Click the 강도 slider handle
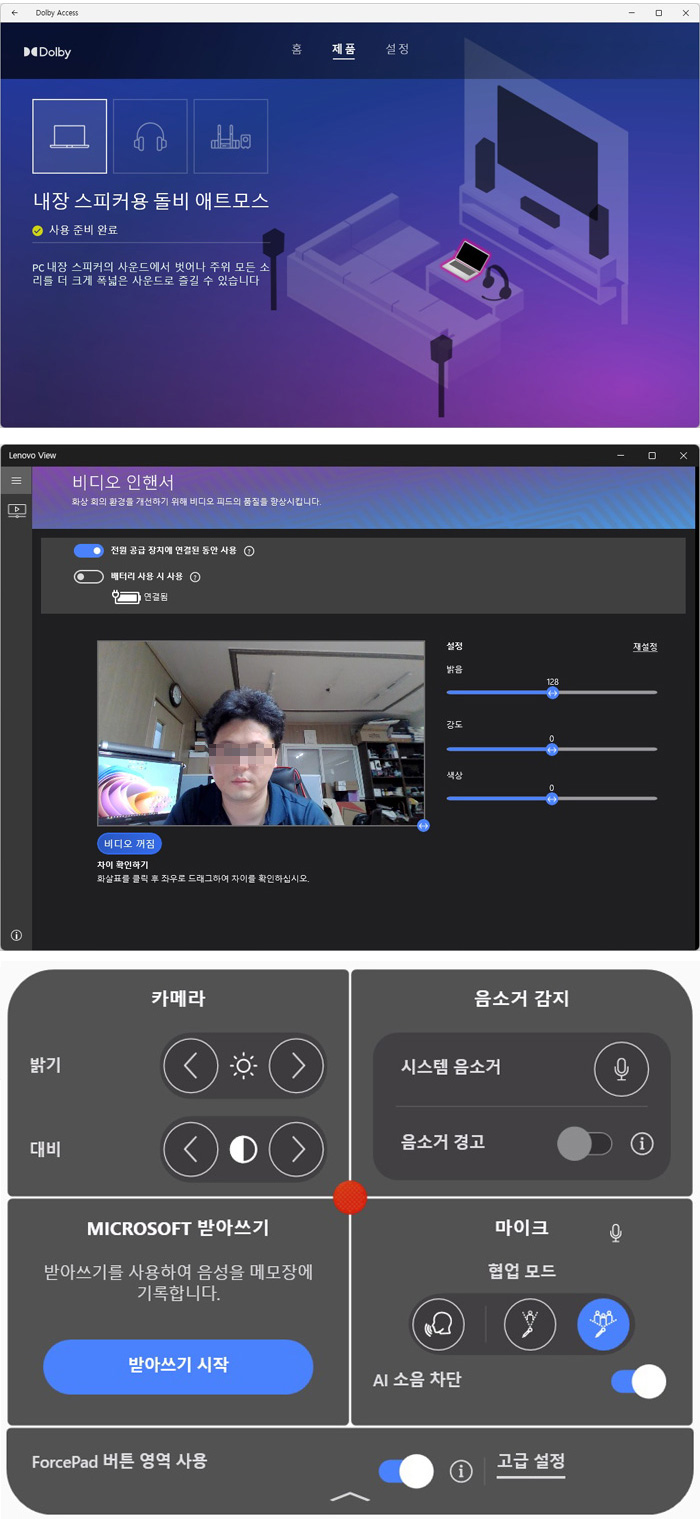The height and width of the screenshot is (1519, 700). pos(552,749)
